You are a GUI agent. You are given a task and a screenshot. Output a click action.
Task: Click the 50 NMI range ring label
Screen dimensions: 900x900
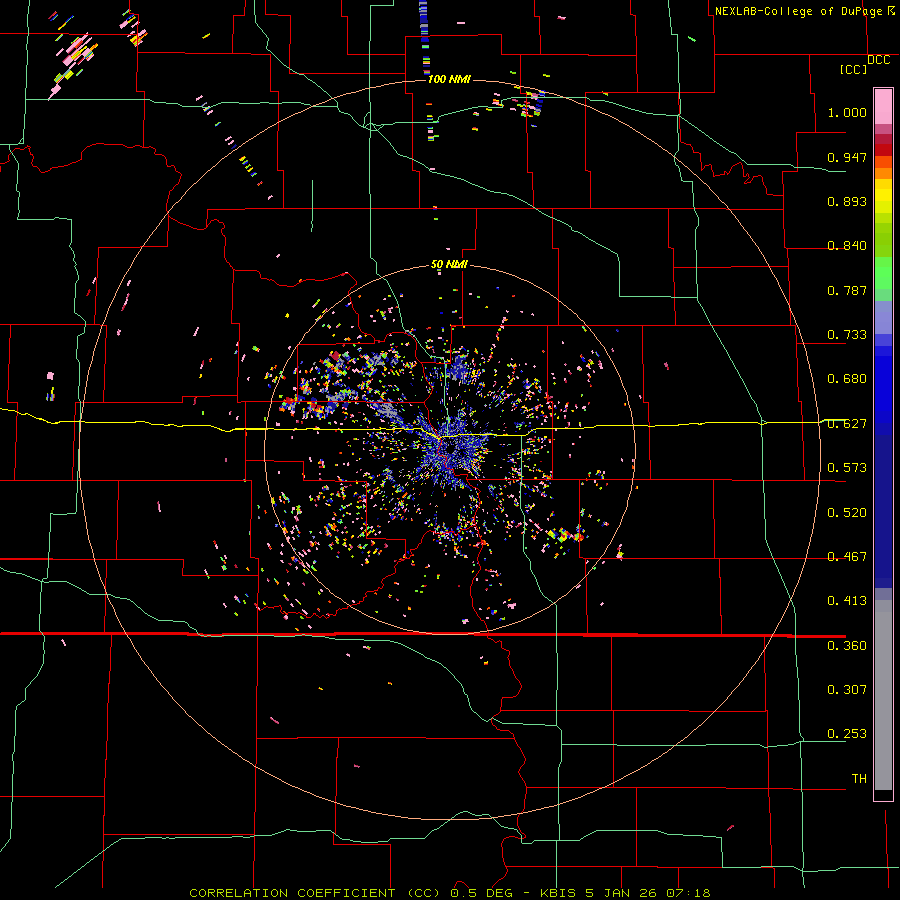(x=449, y=265)
